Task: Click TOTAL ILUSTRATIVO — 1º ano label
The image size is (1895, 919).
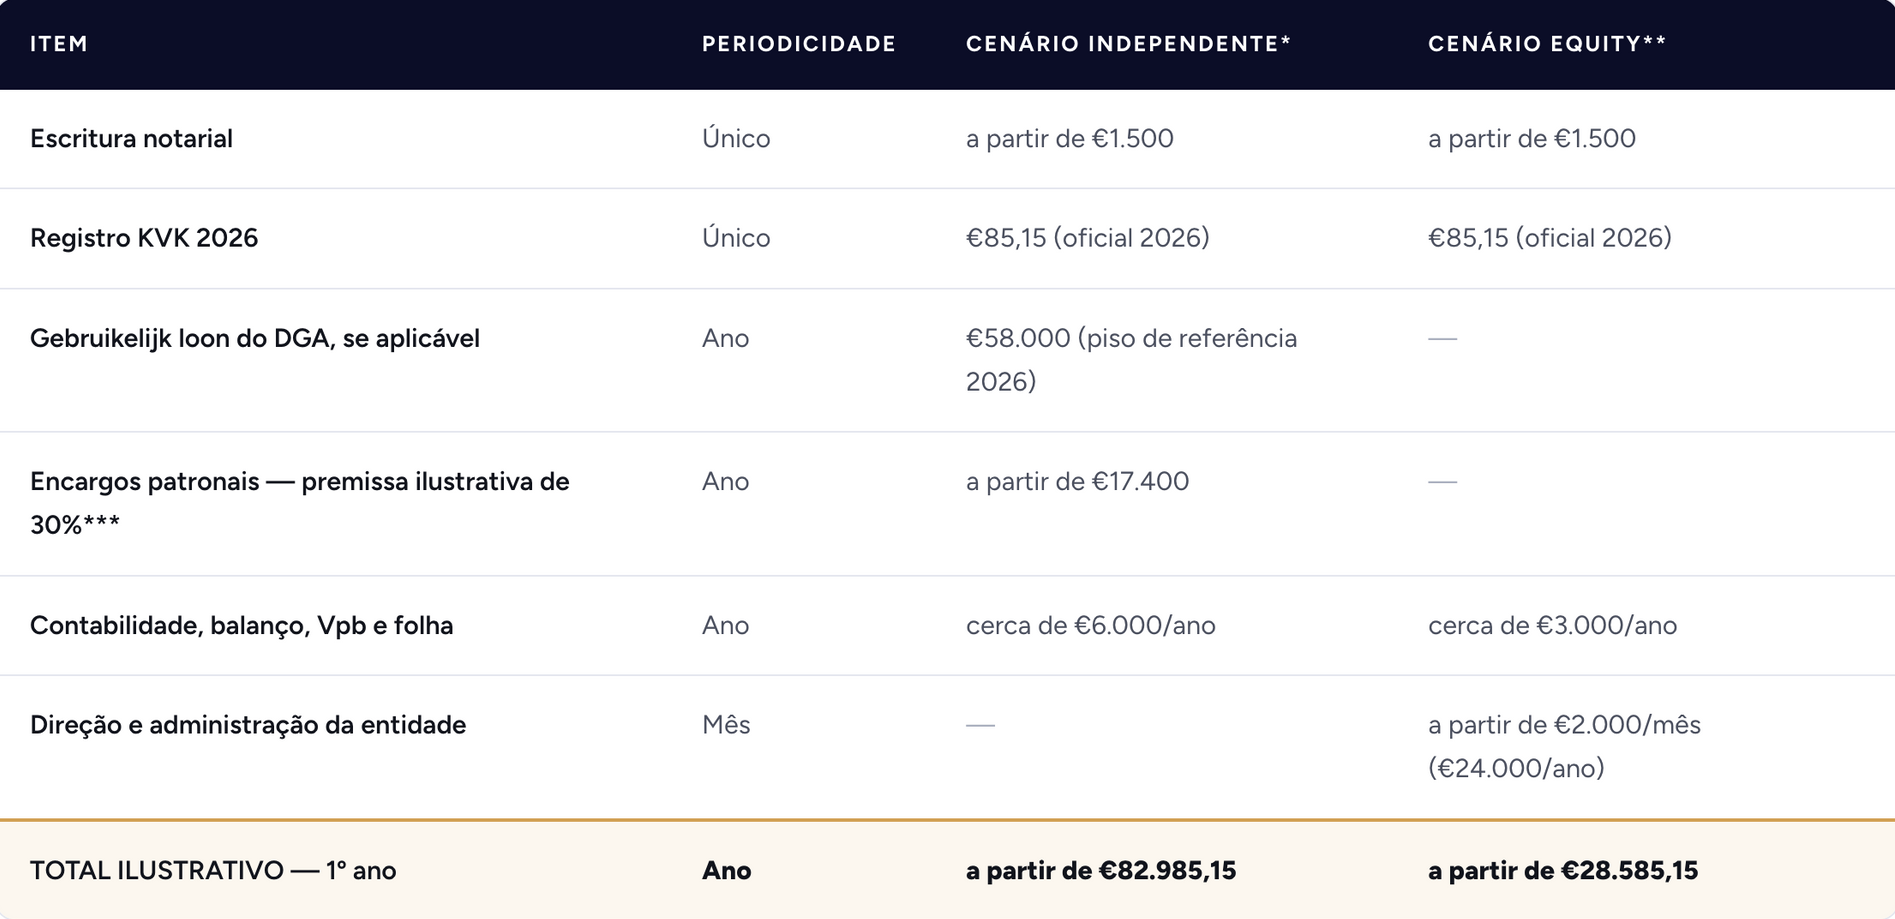Action: point(213,871)
